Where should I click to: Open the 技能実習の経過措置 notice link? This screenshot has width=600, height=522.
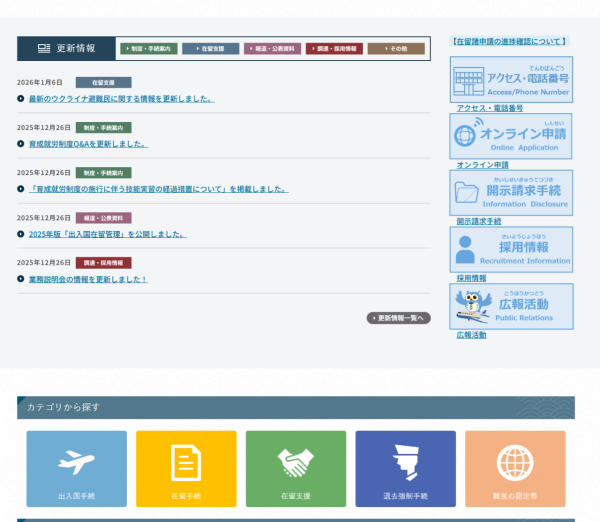[159, 189]
